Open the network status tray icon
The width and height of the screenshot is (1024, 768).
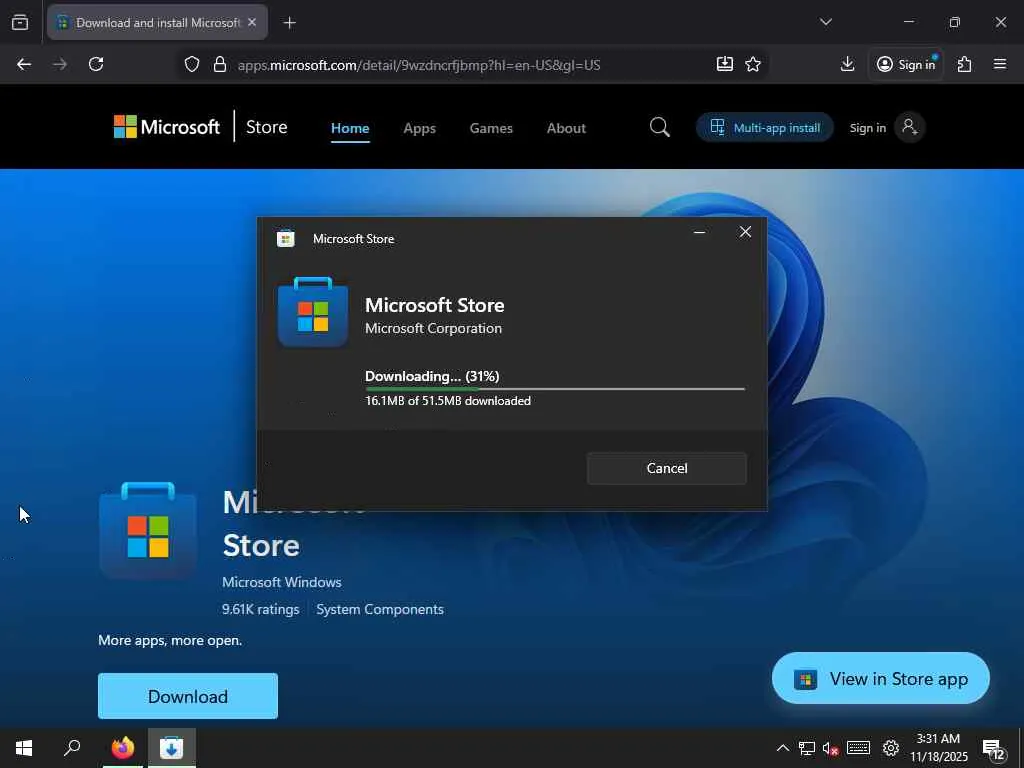(807, 748)
